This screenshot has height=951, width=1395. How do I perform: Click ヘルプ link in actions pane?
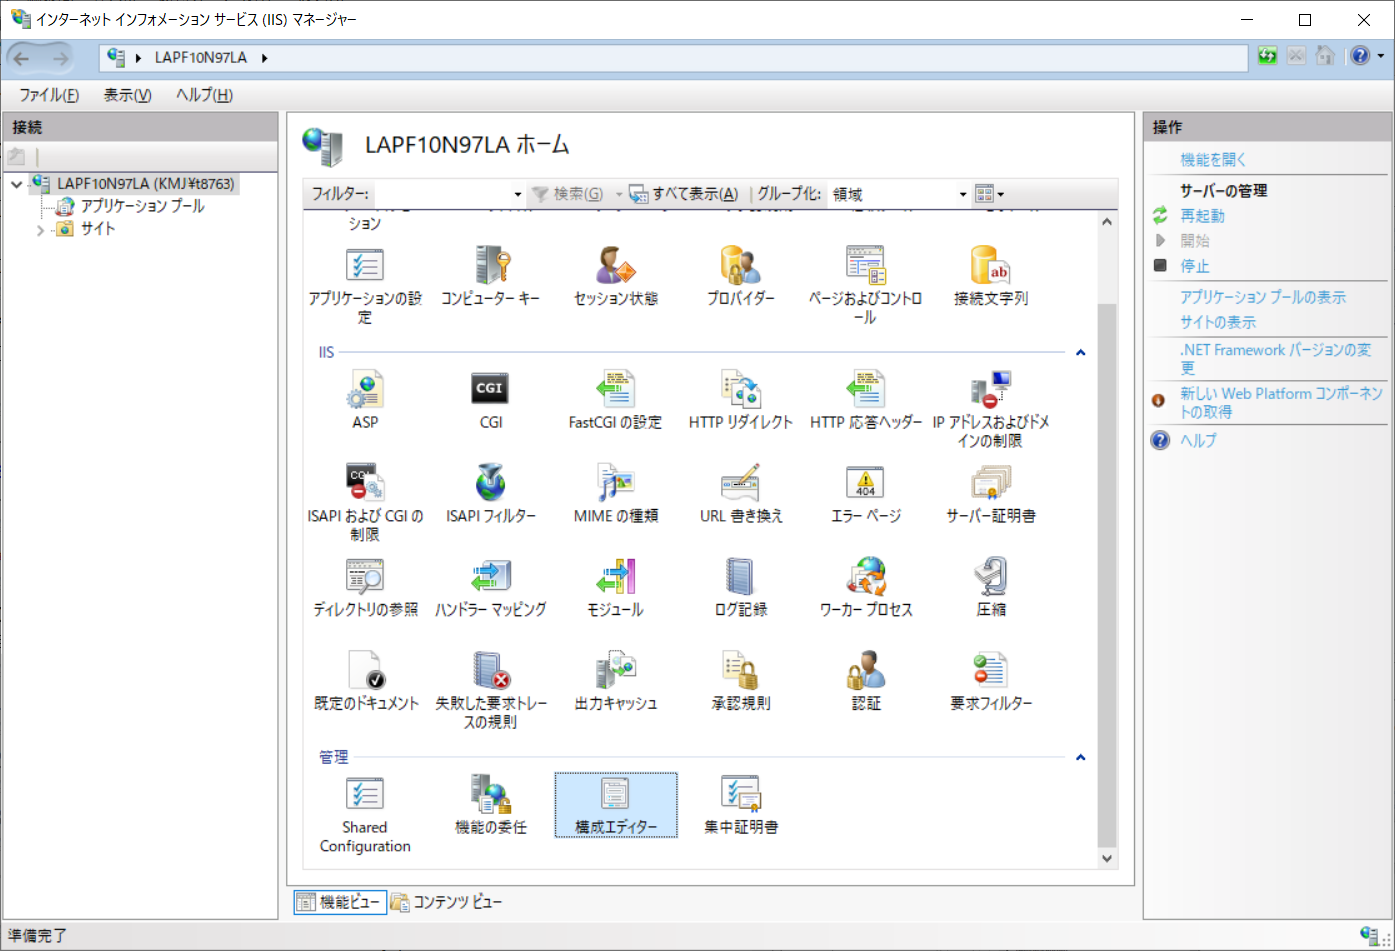1198,440
